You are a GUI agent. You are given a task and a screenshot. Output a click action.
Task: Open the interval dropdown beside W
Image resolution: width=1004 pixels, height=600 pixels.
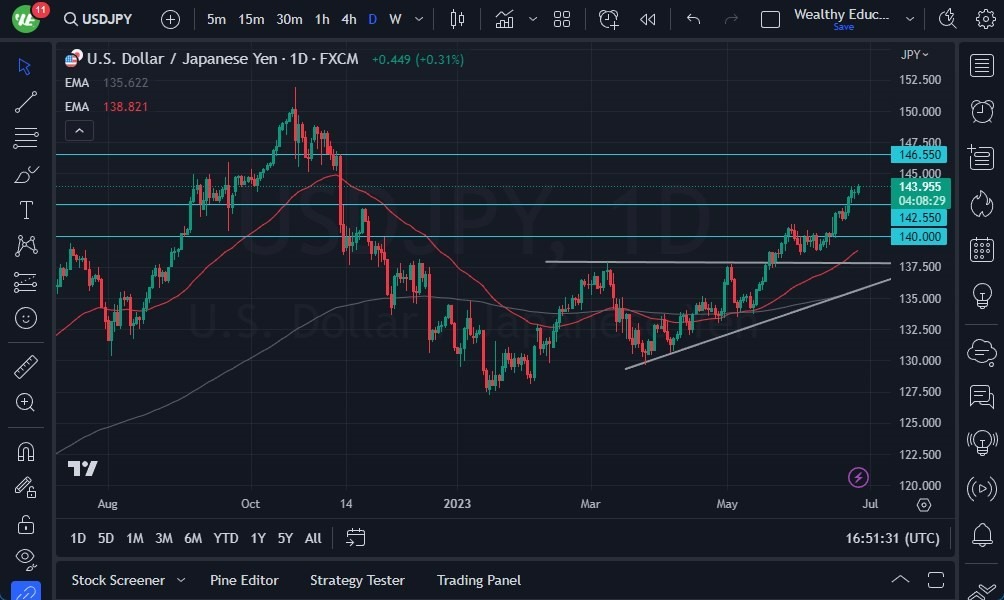click(x=418, y=18)
